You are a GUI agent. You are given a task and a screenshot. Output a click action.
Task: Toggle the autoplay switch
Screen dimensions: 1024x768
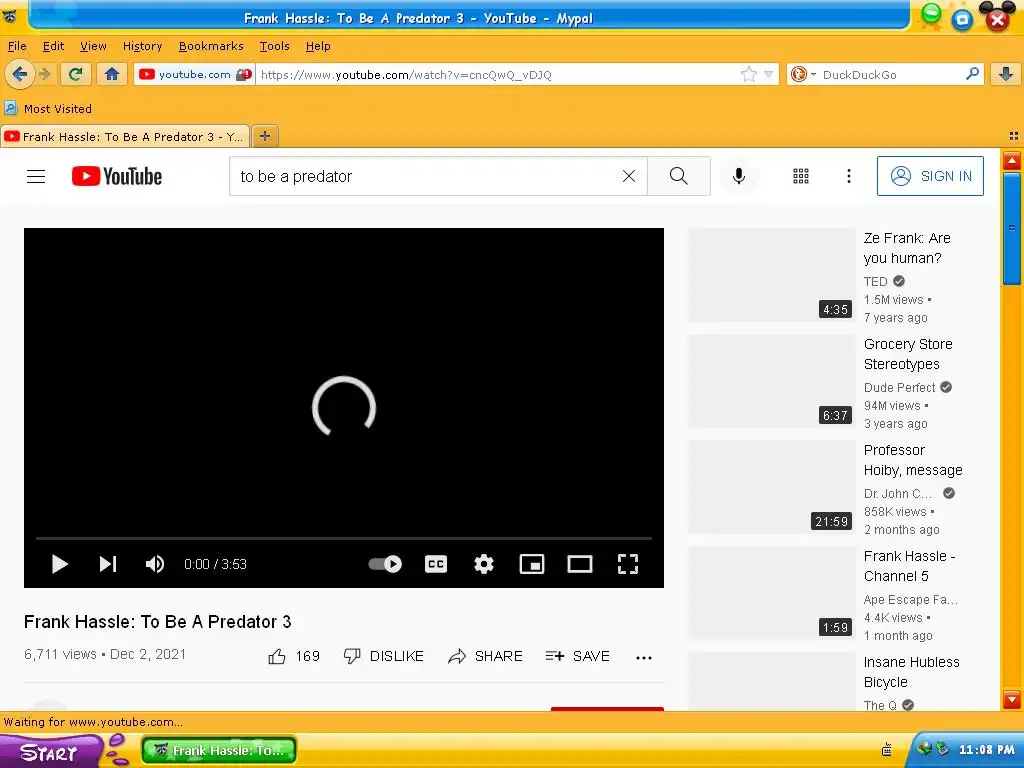point(385,564)
